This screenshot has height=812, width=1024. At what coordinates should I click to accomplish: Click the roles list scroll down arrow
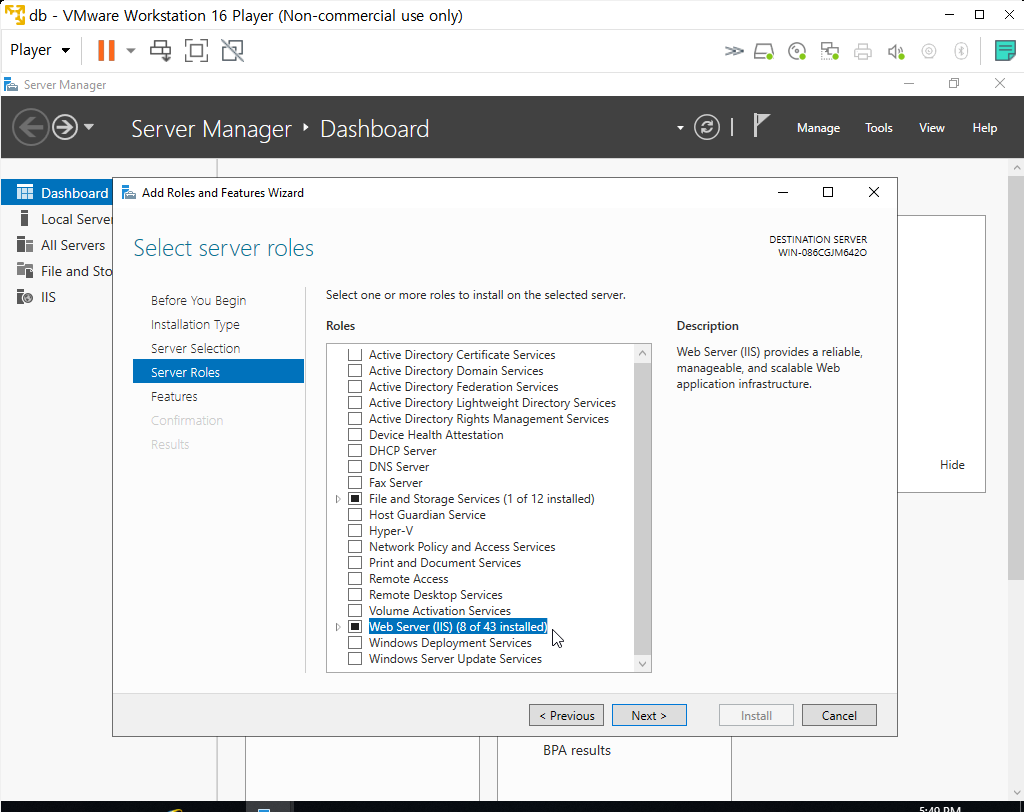coord(643,664)
